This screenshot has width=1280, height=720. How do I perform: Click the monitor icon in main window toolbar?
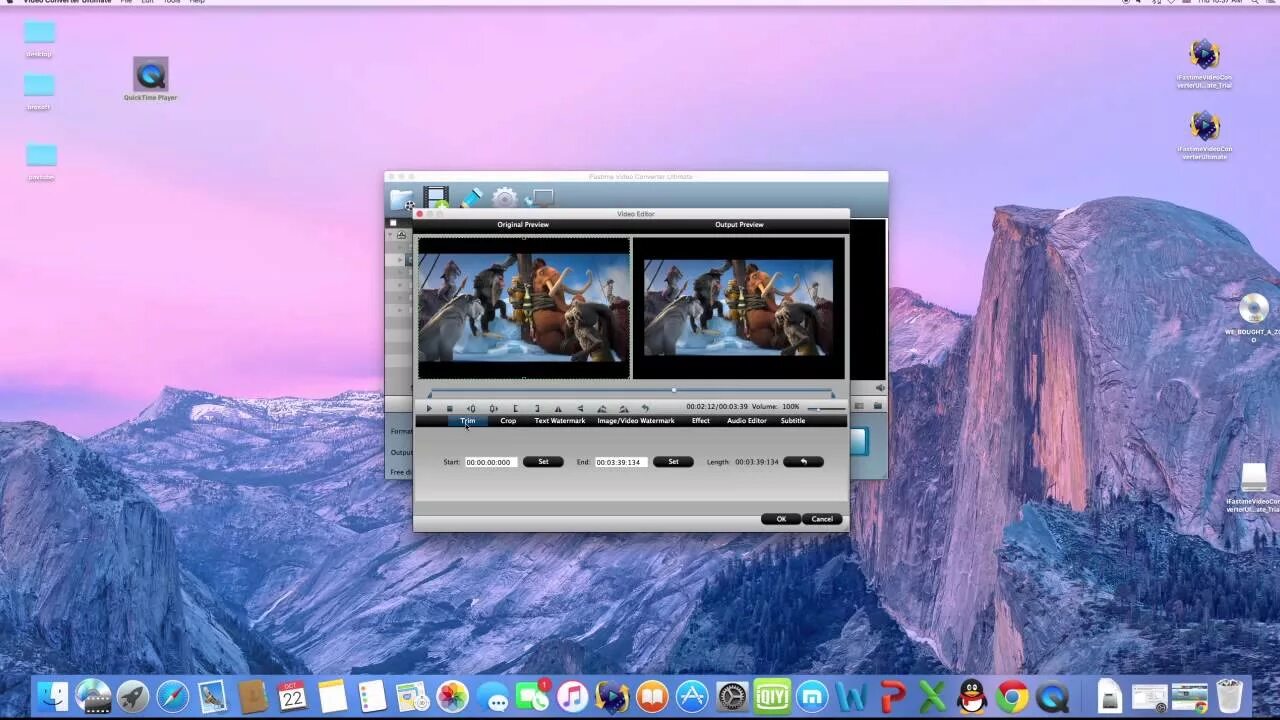(x=540, y=198)
